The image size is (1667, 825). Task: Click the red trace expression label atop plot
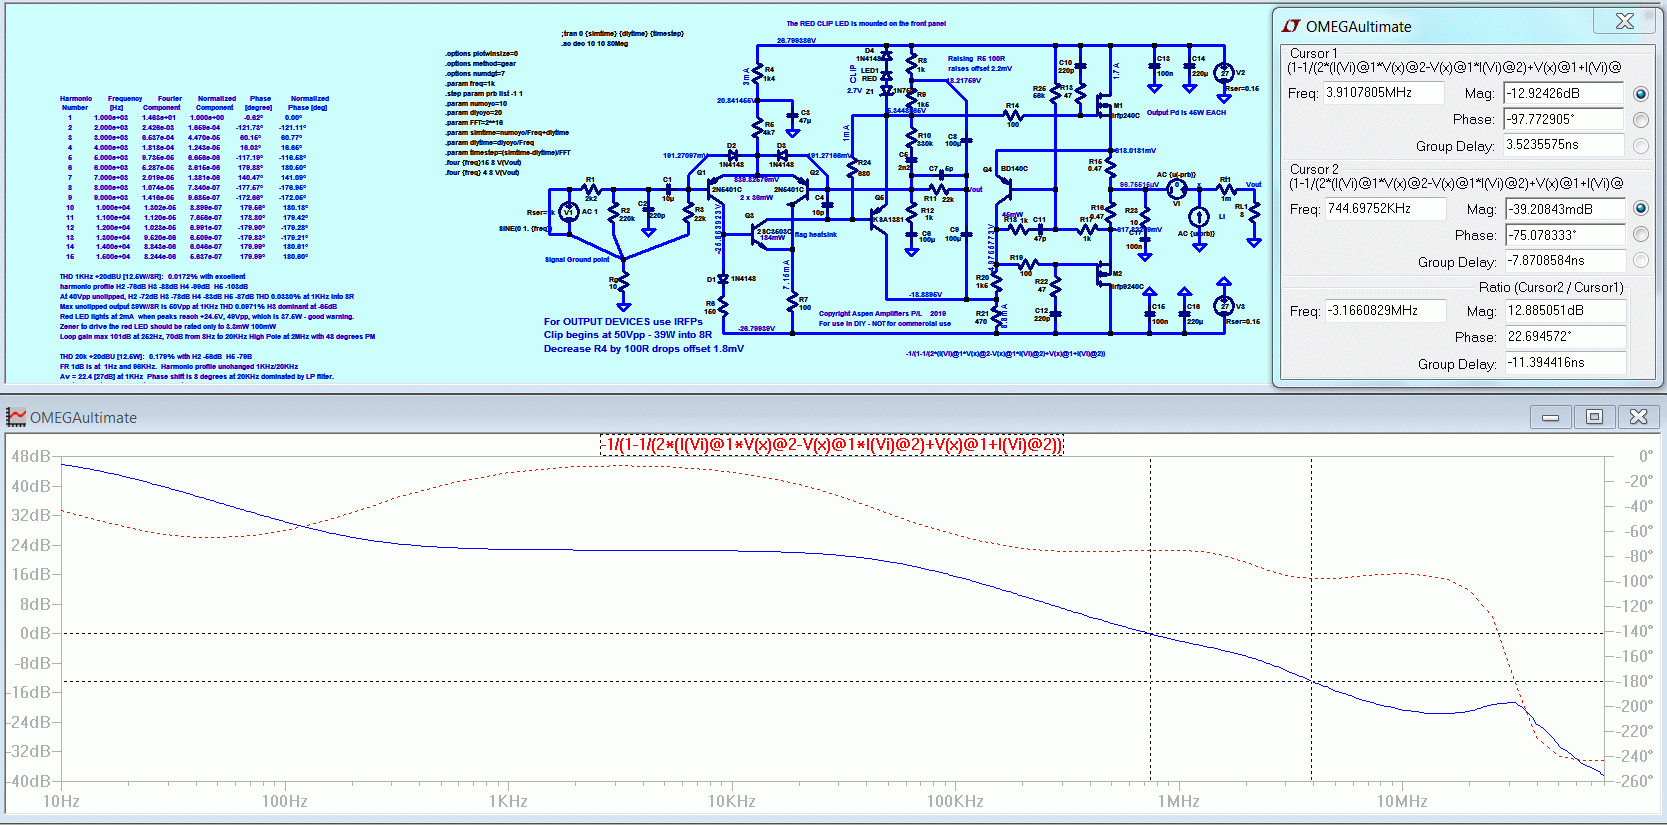pos(832,445)
